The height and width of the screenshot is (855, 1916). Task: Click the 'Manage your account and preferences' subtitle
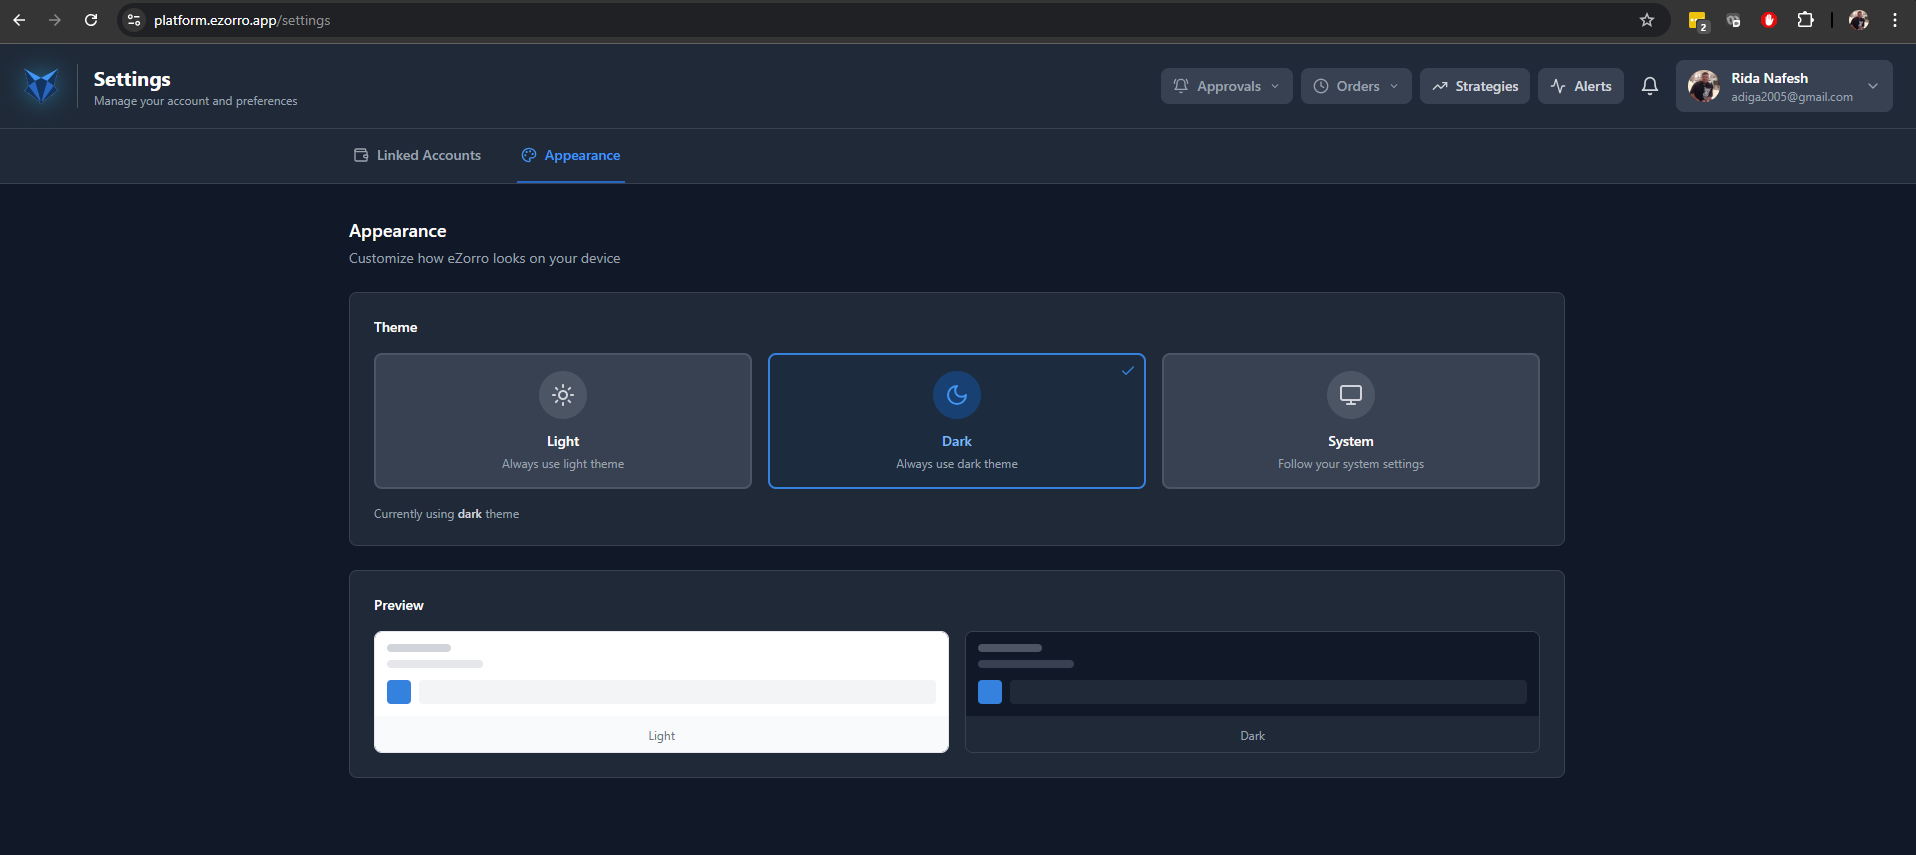tap(195, 101)
